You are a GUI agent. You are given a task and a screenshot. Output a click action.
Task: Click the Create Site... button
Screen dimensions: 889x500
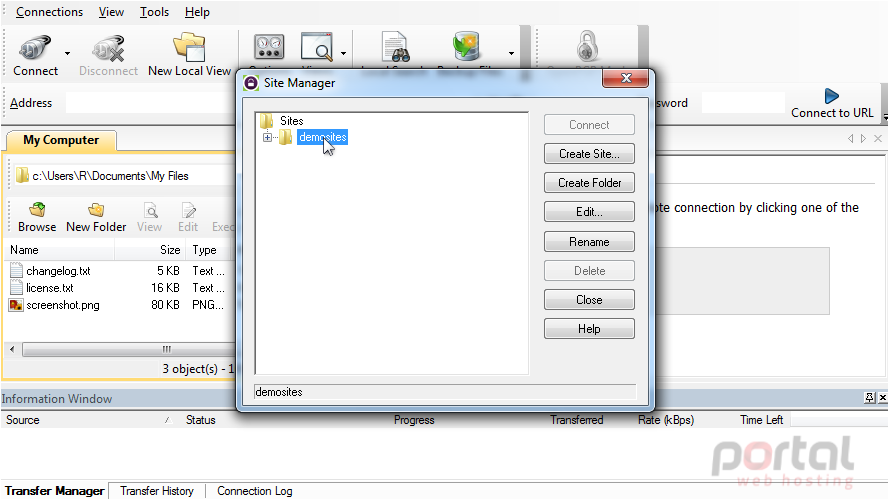tap(589, 154)
